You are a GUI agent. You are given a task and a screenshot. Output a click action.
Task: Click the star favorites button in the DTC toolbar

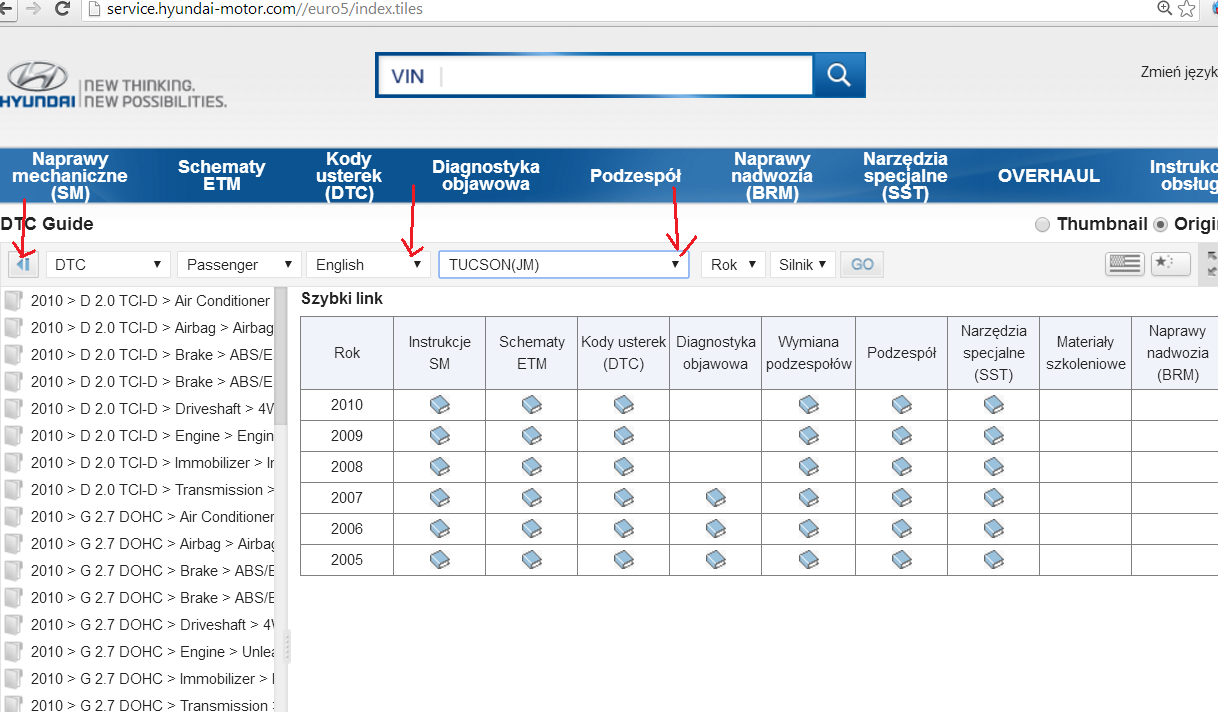coord(1171,263)
